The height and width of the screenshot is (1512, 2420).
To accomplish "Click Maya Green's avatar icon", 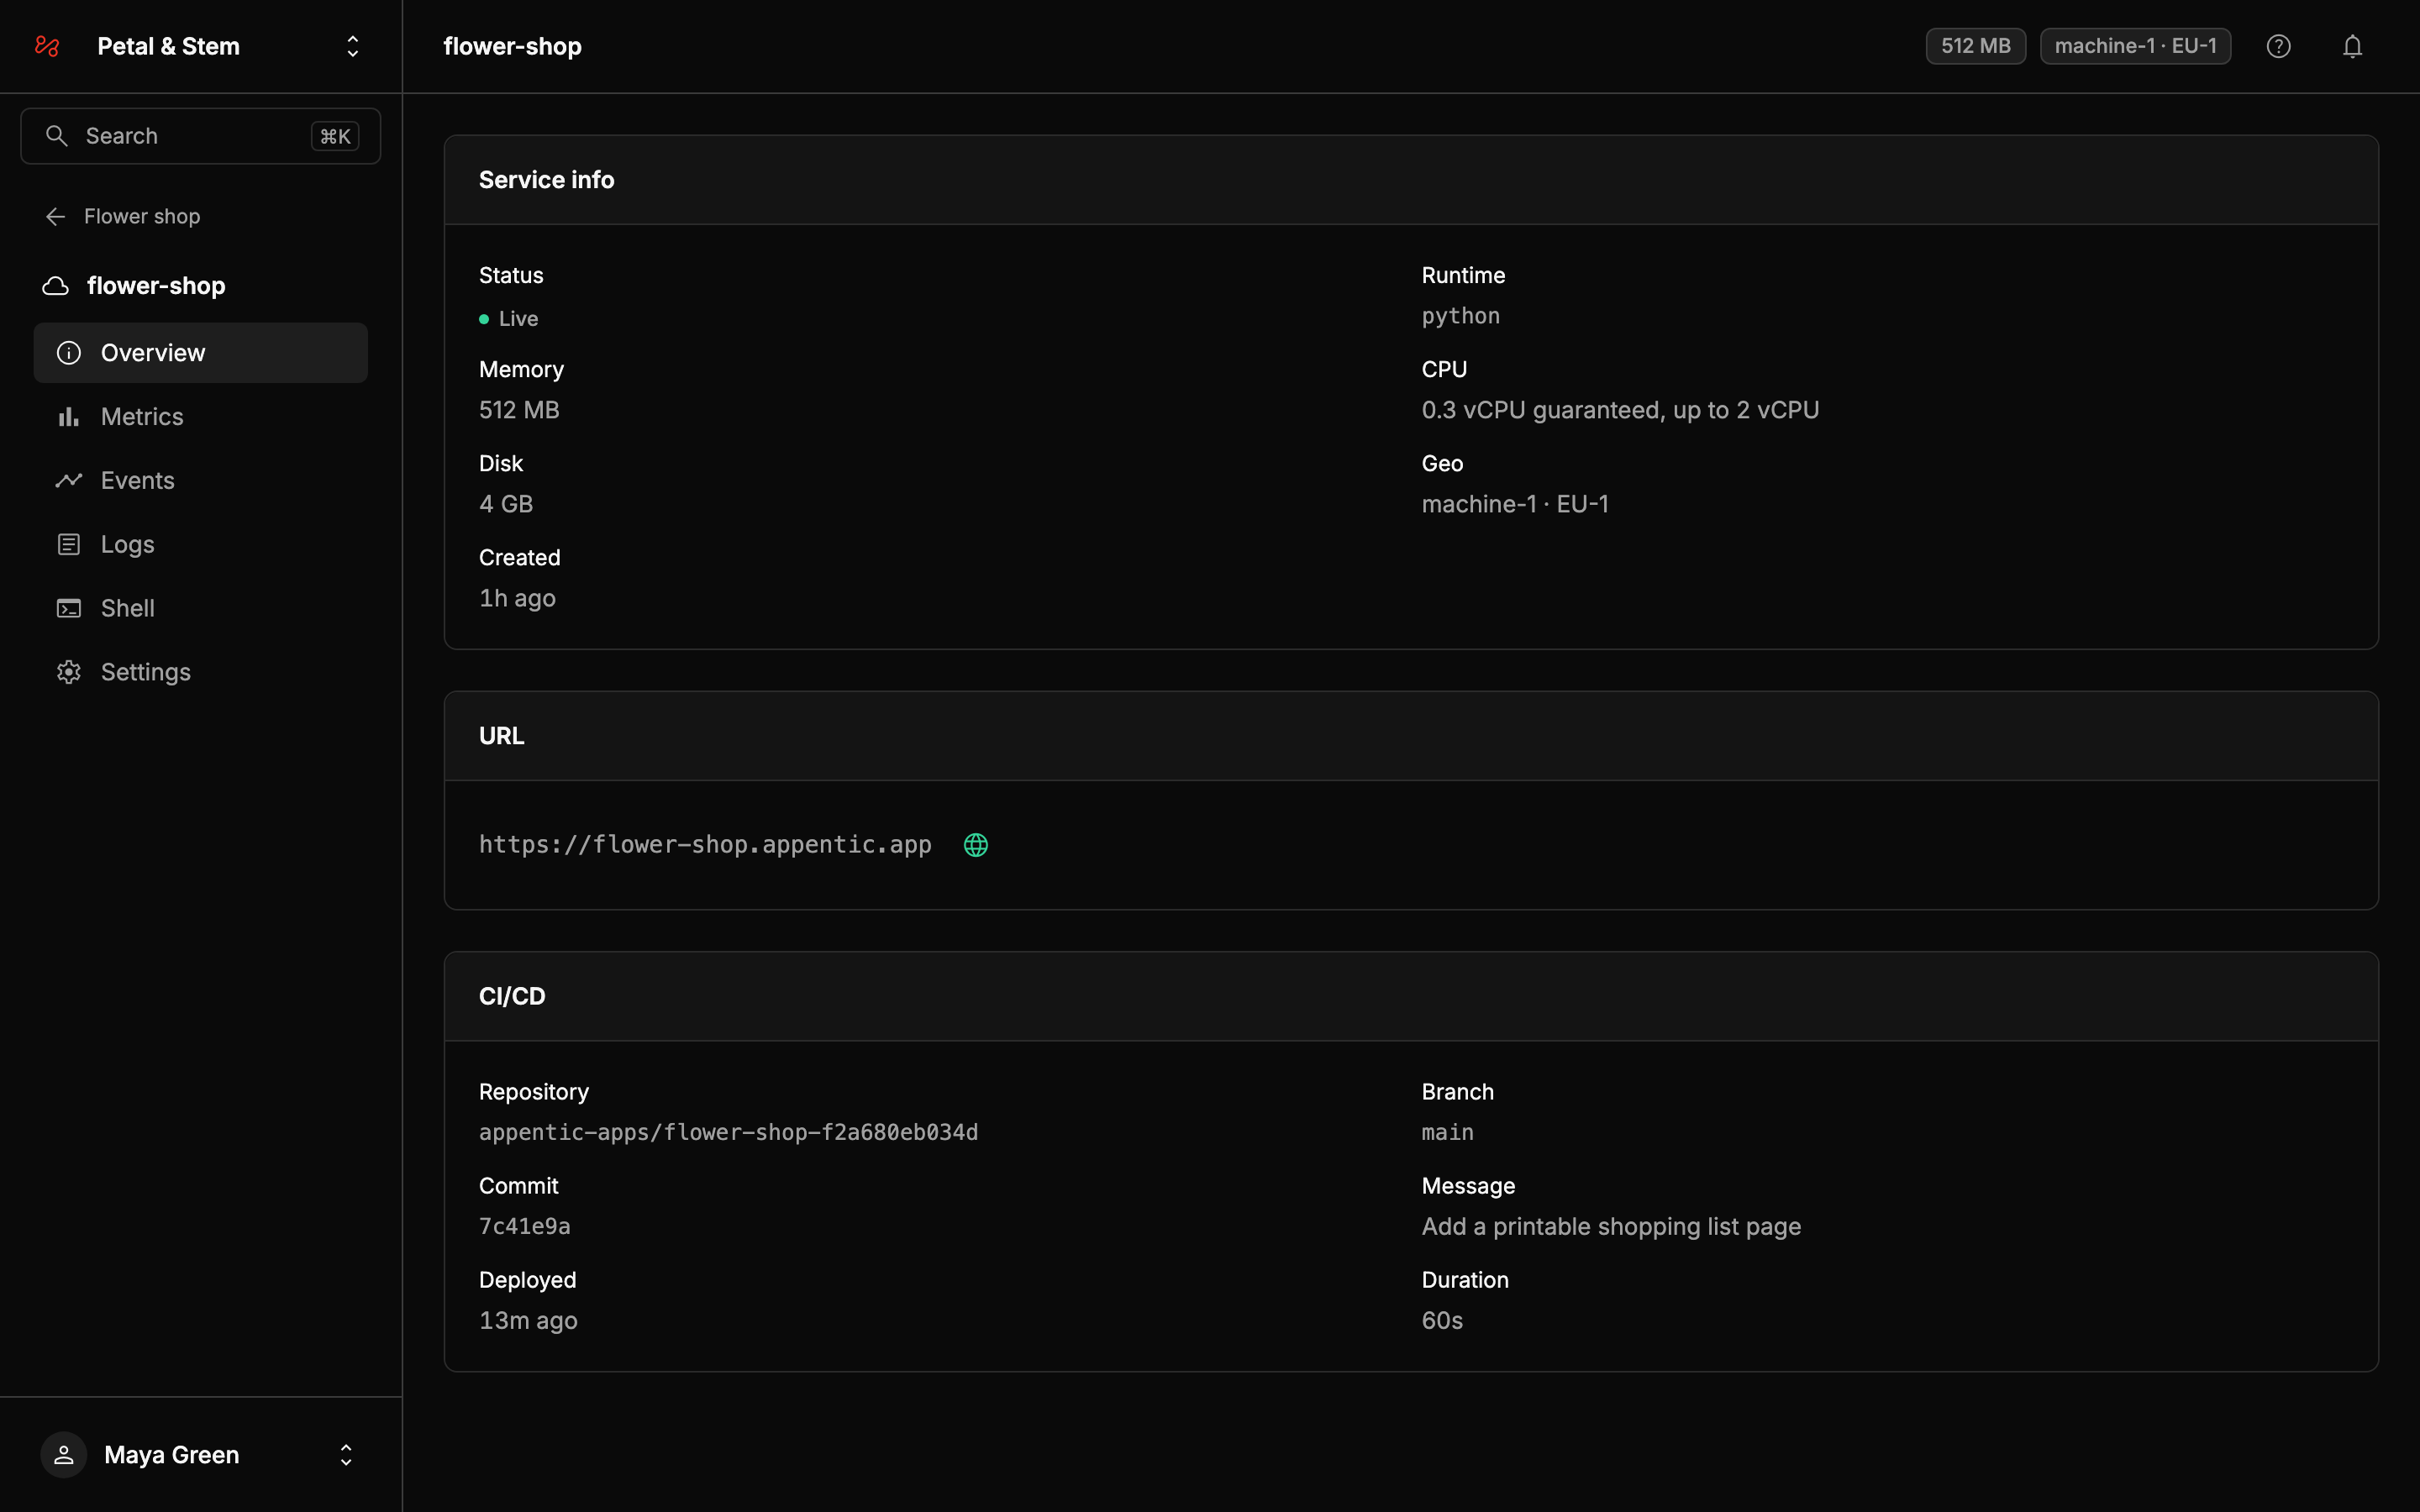I will coord(64,1455).
